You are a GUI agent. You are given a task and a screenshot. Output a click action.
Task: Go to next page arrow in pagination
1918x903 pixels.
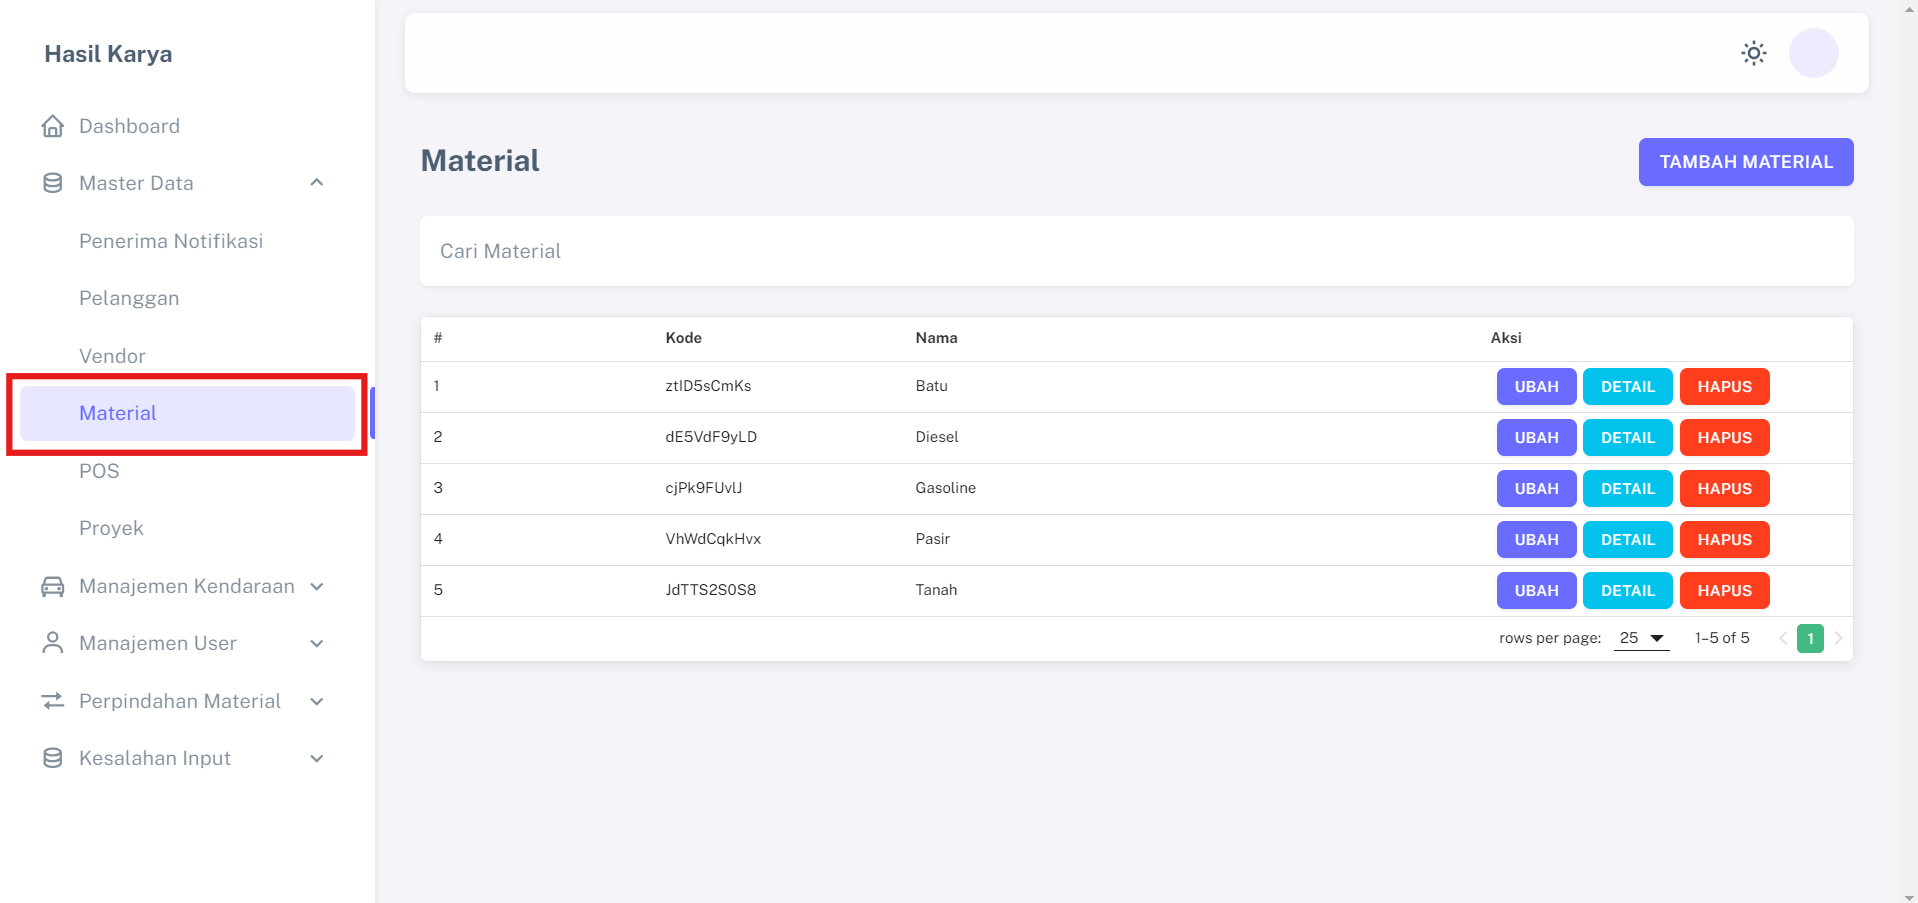pos(1838,638)
